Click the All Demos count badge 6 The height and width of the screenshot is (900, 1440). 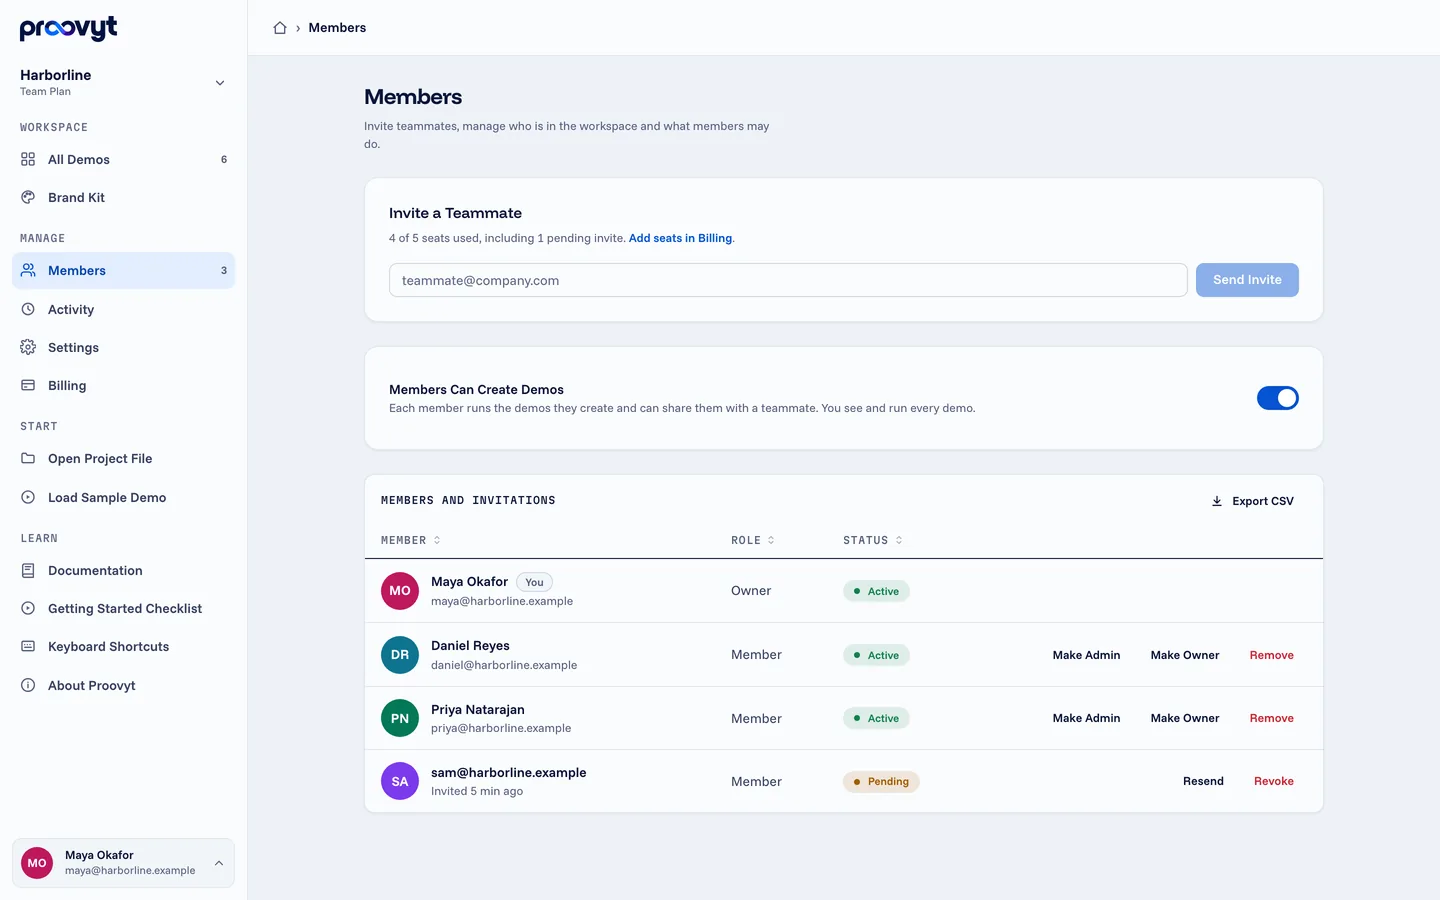pos(224,159)
